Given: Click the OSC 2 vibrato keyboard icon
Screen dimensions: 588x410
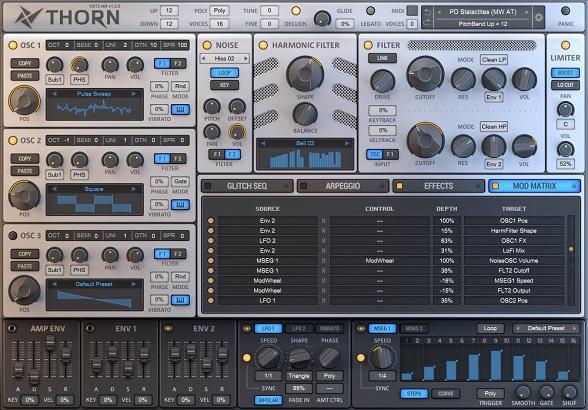Looking at the screenshot, I should [180, 205].
